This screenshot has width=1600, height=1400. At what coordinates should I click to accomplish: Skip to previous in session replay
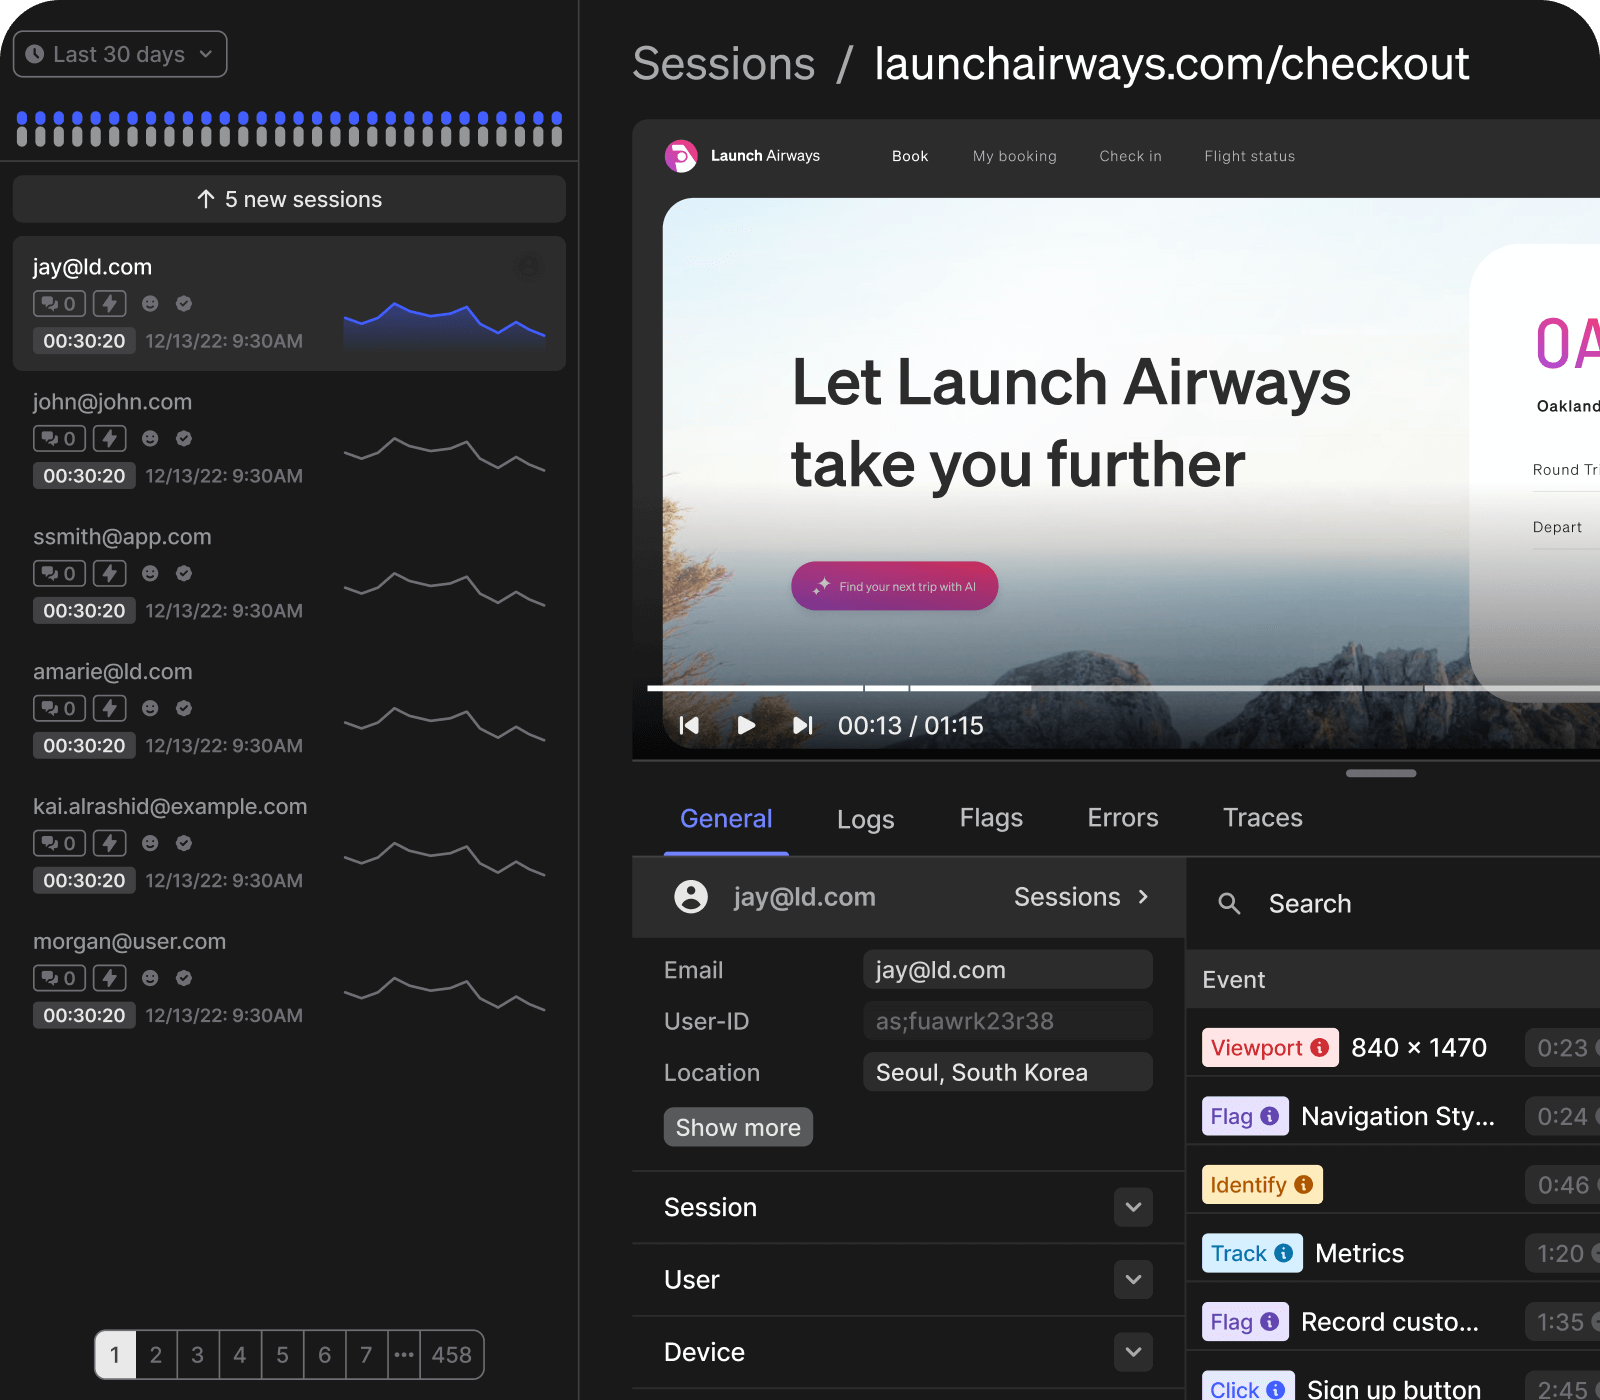(x=689, y=725)
